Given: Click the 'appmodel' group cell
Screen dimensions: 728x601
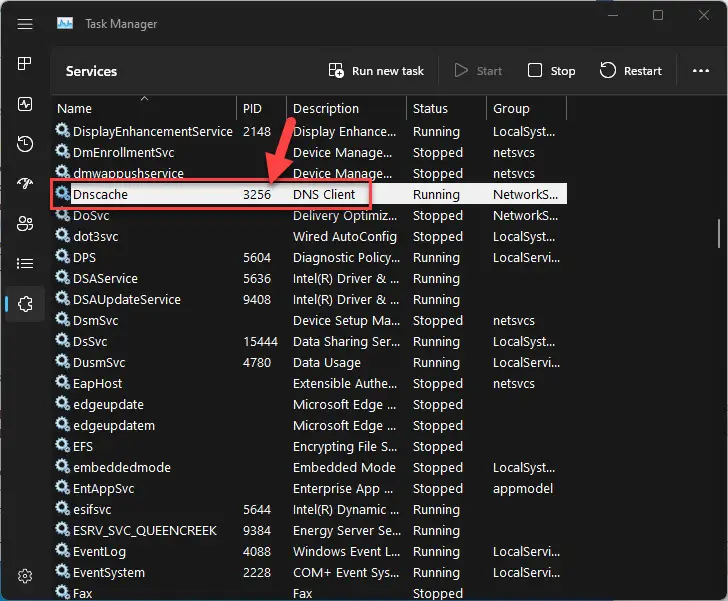Looking at the screenshot, I should point(523,488).
